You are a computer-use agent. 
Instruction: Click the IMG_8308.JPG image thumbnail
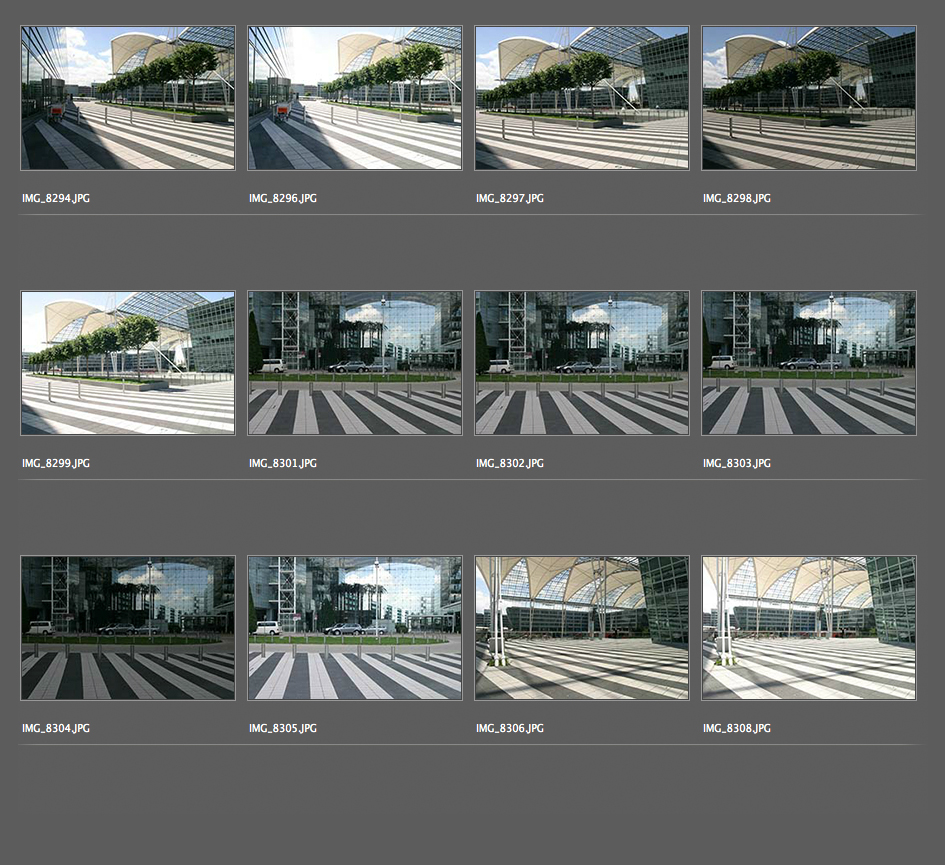[x=809, y=628]
